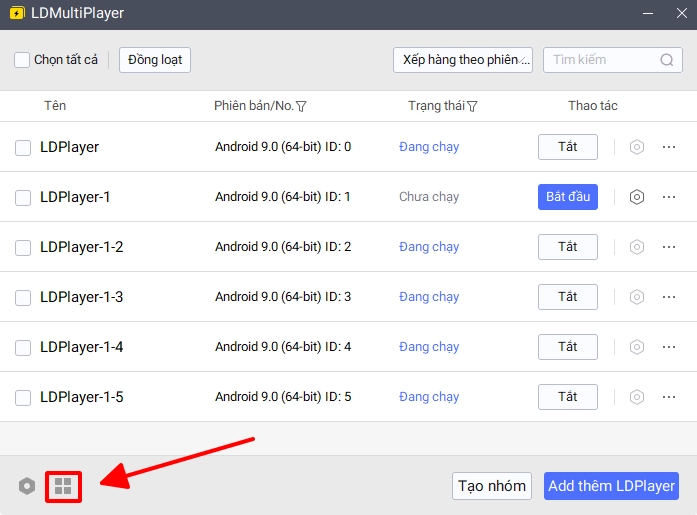The image size is (697, 515).
Task: Open more options menu for LDPlayer-1-5
Action: point(669,397)
